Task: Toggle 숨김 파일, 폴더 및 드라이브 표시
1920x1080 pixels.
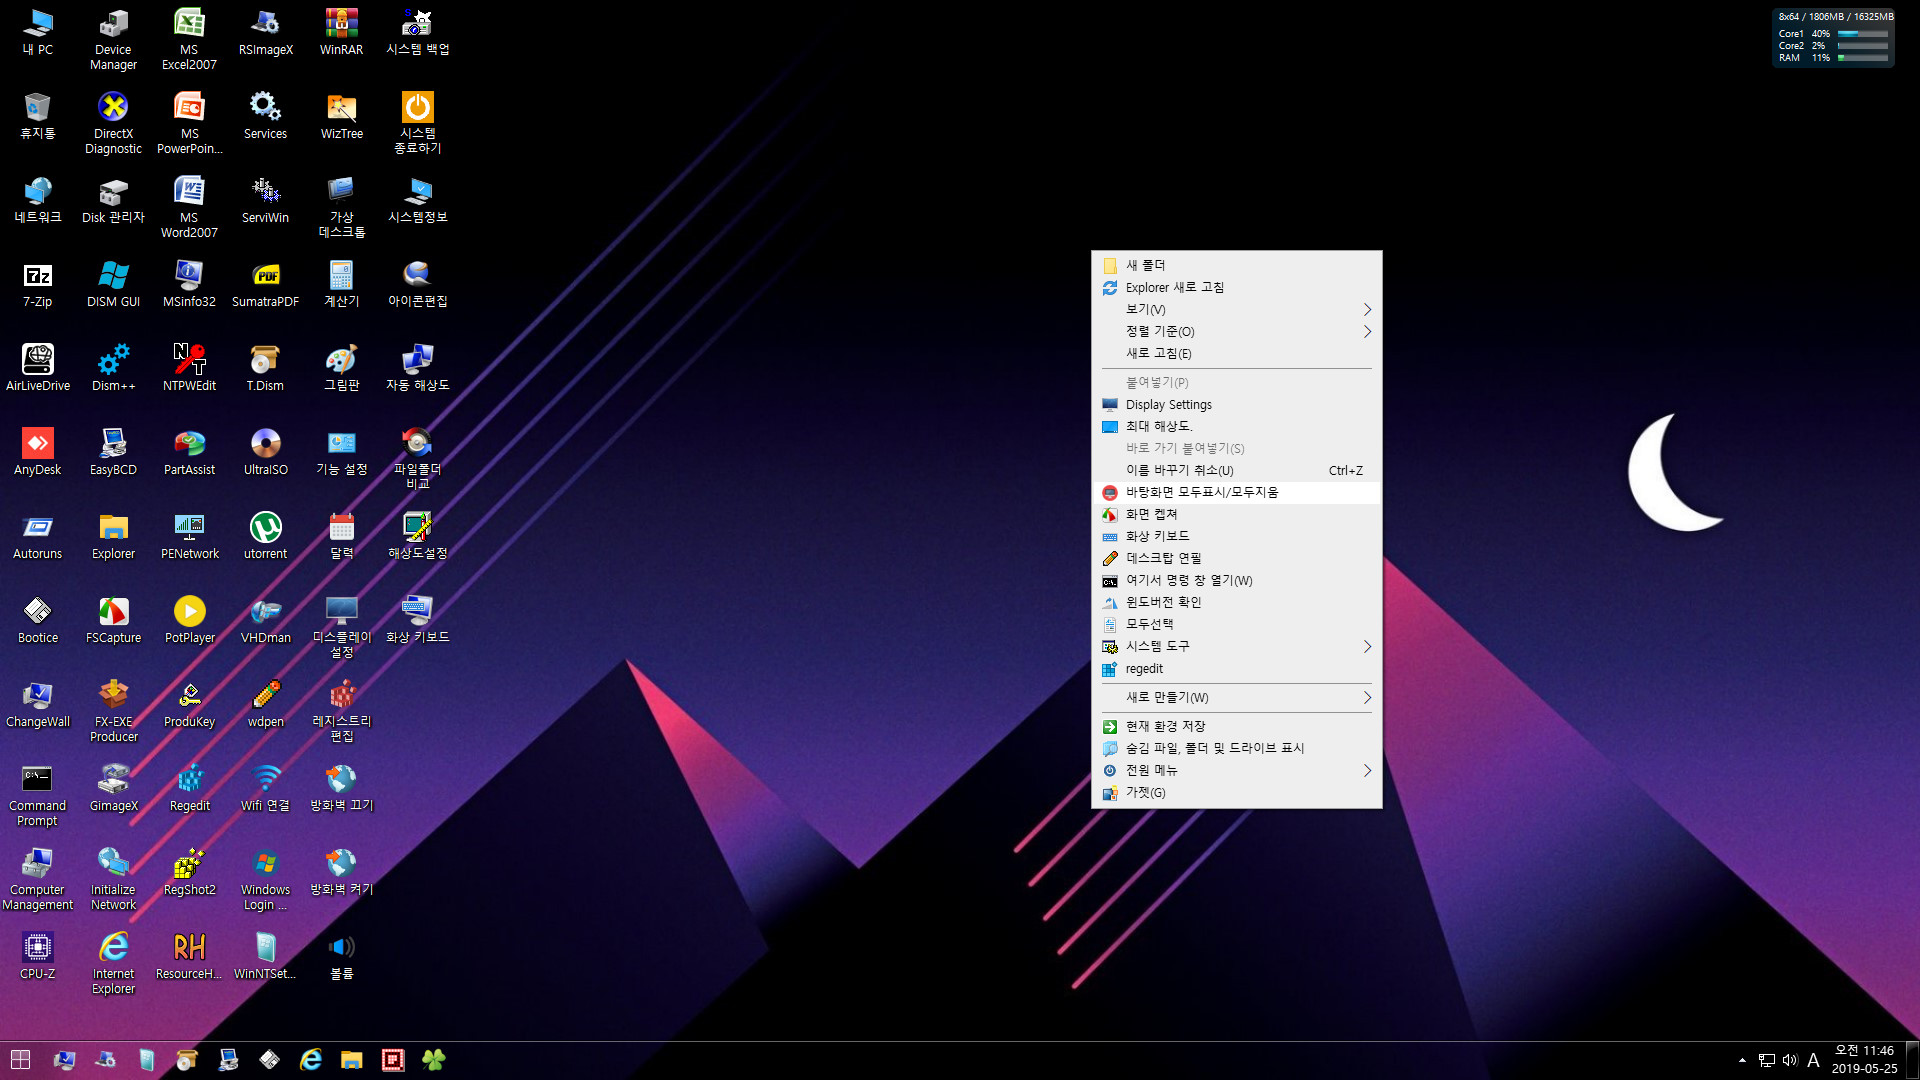Action: 1236,748
